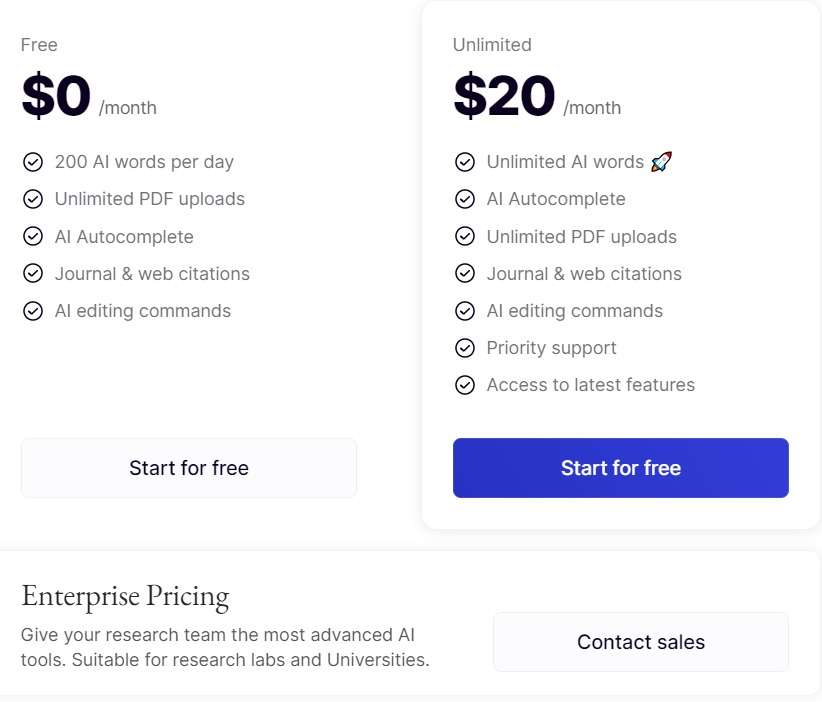The width and height of the screenshot is (822, 702).
Task: Click the Free plan title label
Action: pyautogui.click(x=39, y=45)
